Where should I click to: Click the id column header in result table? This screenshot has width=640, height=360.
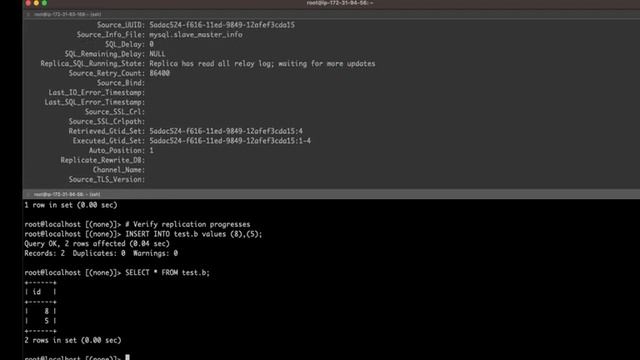37,292
